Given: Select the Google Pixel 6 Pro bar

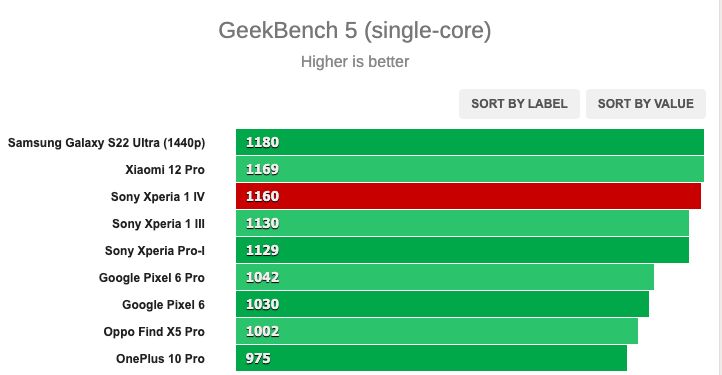Looking at the screenshot, I should [x=445, y=277].
